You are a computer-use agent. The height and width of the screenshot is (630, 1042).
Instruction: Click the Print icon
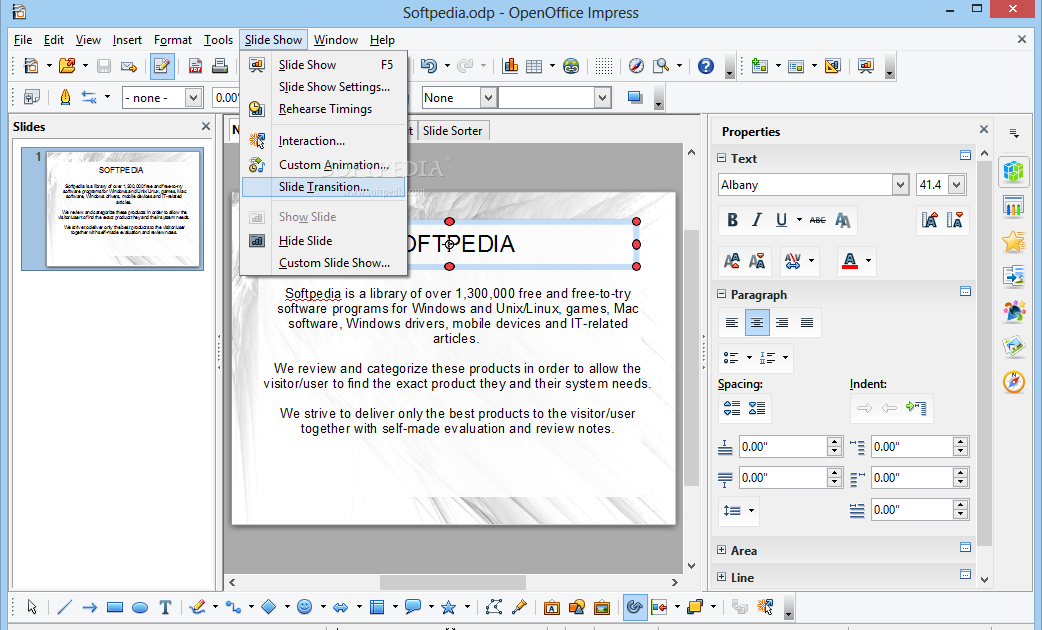[x=220, y=66]
